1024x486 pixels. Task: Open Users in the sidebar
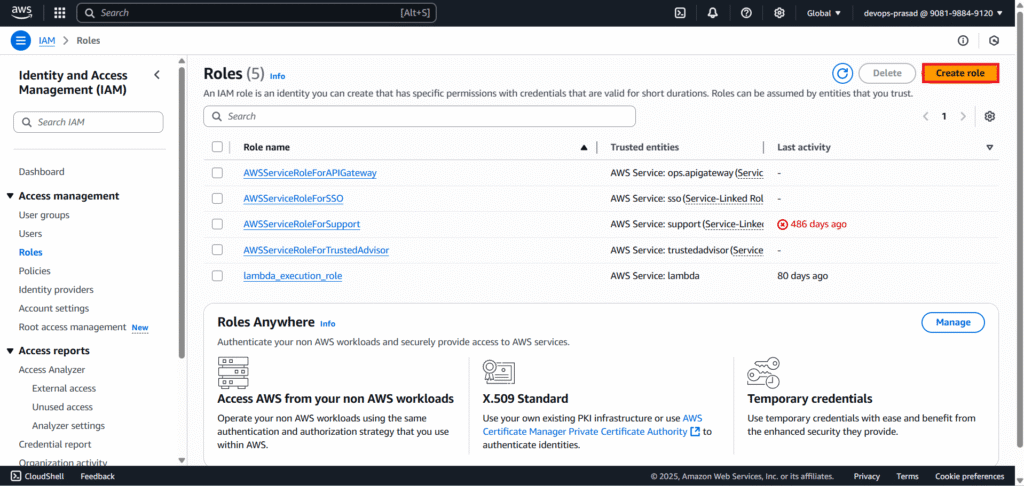pos(31,233)
